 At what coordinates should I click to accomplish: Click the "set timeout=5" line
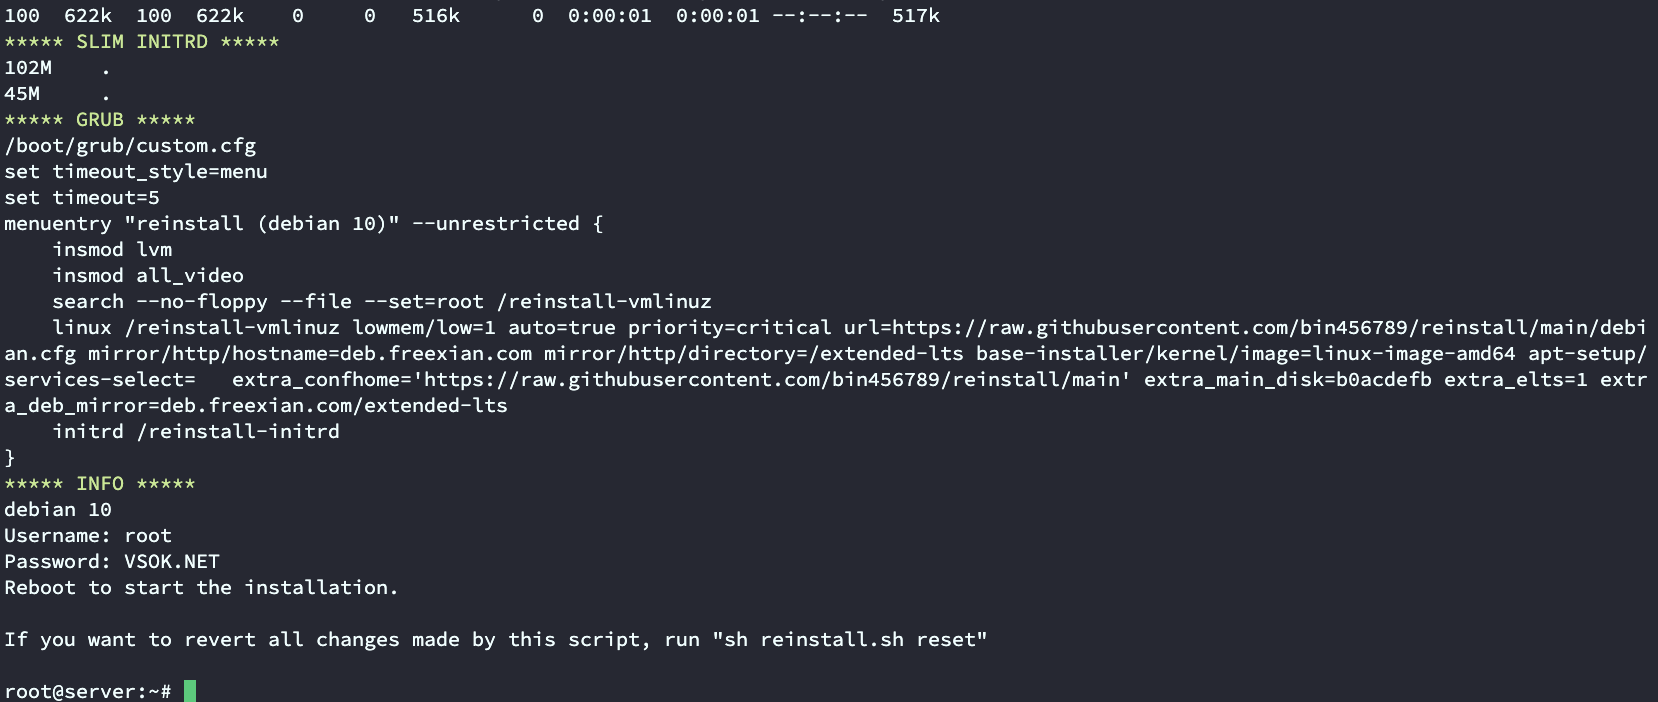coord(82,198)
